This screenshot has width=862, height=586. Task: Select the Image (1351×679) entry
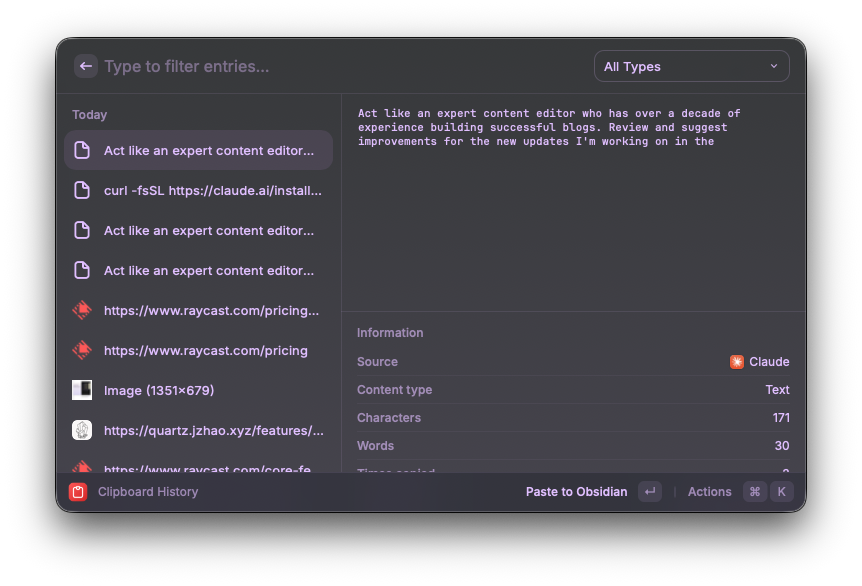point(158,390)
